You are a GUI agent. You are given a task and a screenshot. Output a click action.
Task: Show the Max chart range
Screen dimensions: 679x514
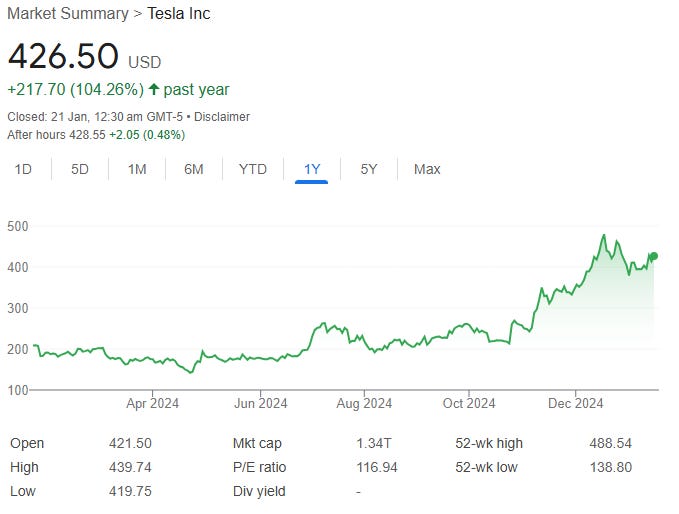point(427,169)
